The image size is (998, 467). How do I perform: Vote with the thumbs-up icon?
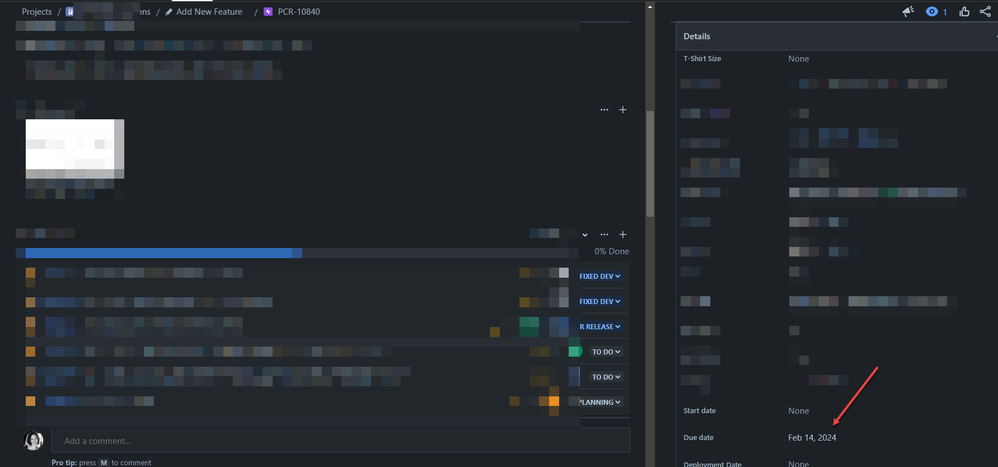(x=964, y=11)
